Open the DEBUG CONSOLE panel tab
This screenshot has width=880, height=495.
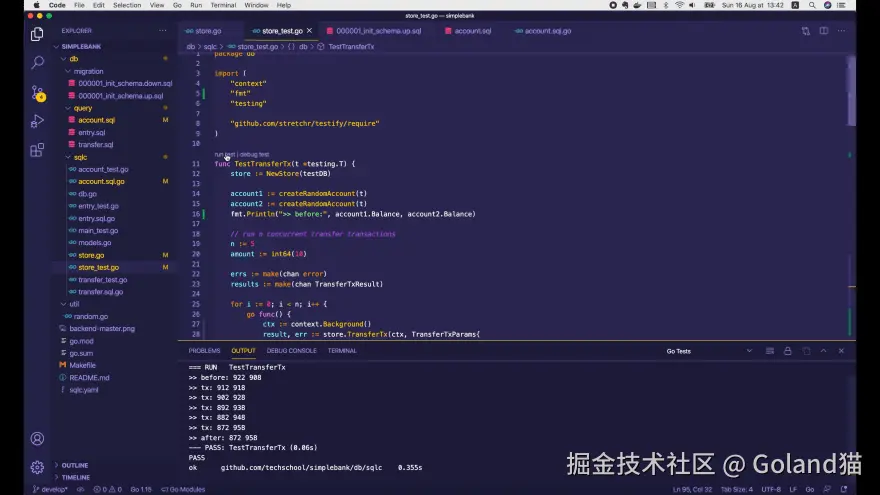click(x=291, y=351)
